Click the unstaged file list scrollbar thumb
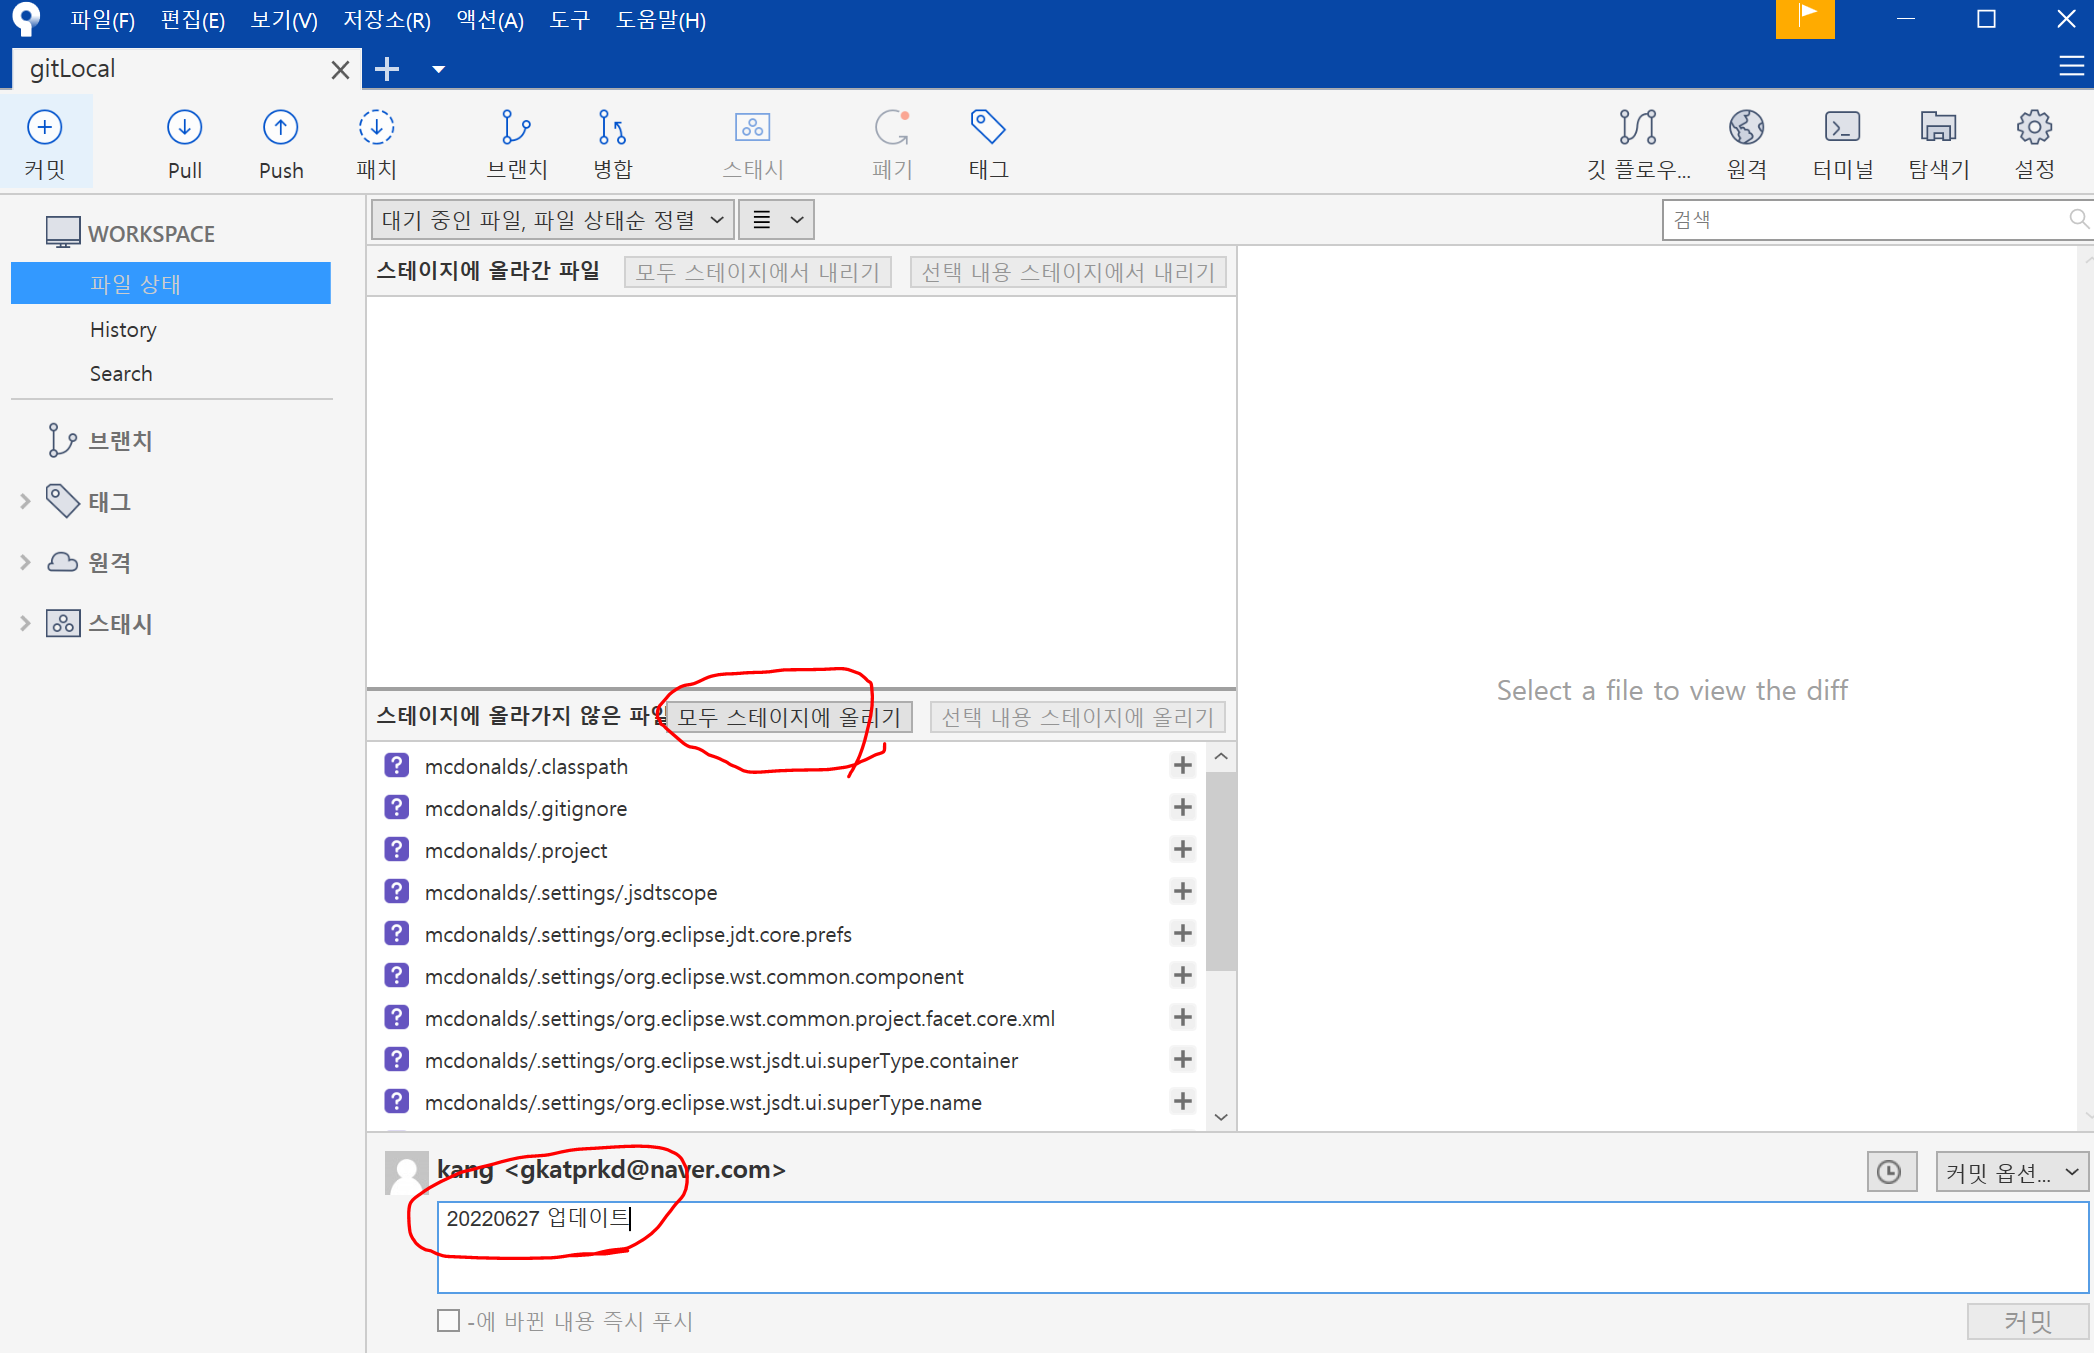Screen dimensions: 2094x1353 point(1221,870)
